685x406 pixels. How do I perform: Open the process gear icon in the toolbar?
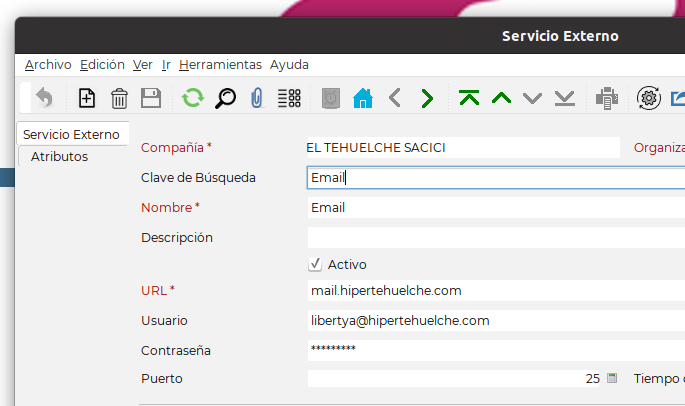coord(649,98)
